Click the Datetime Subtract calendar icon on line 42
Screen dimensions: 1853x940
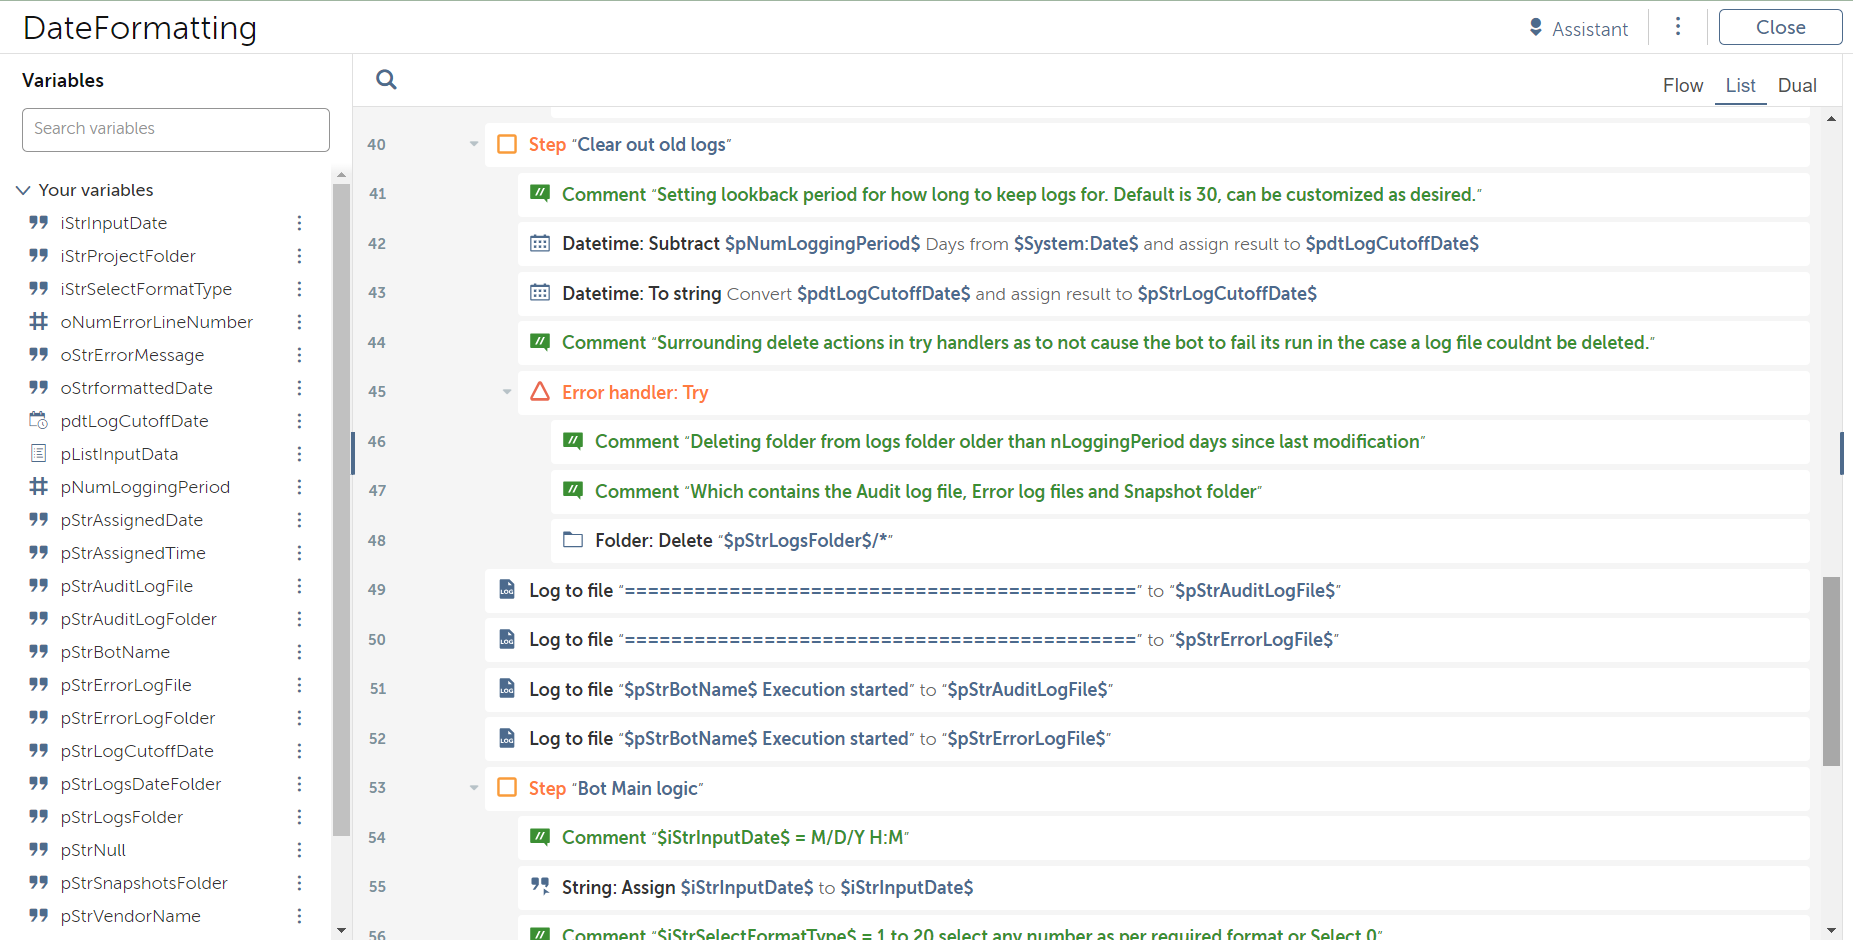click(x=540, y=243)
